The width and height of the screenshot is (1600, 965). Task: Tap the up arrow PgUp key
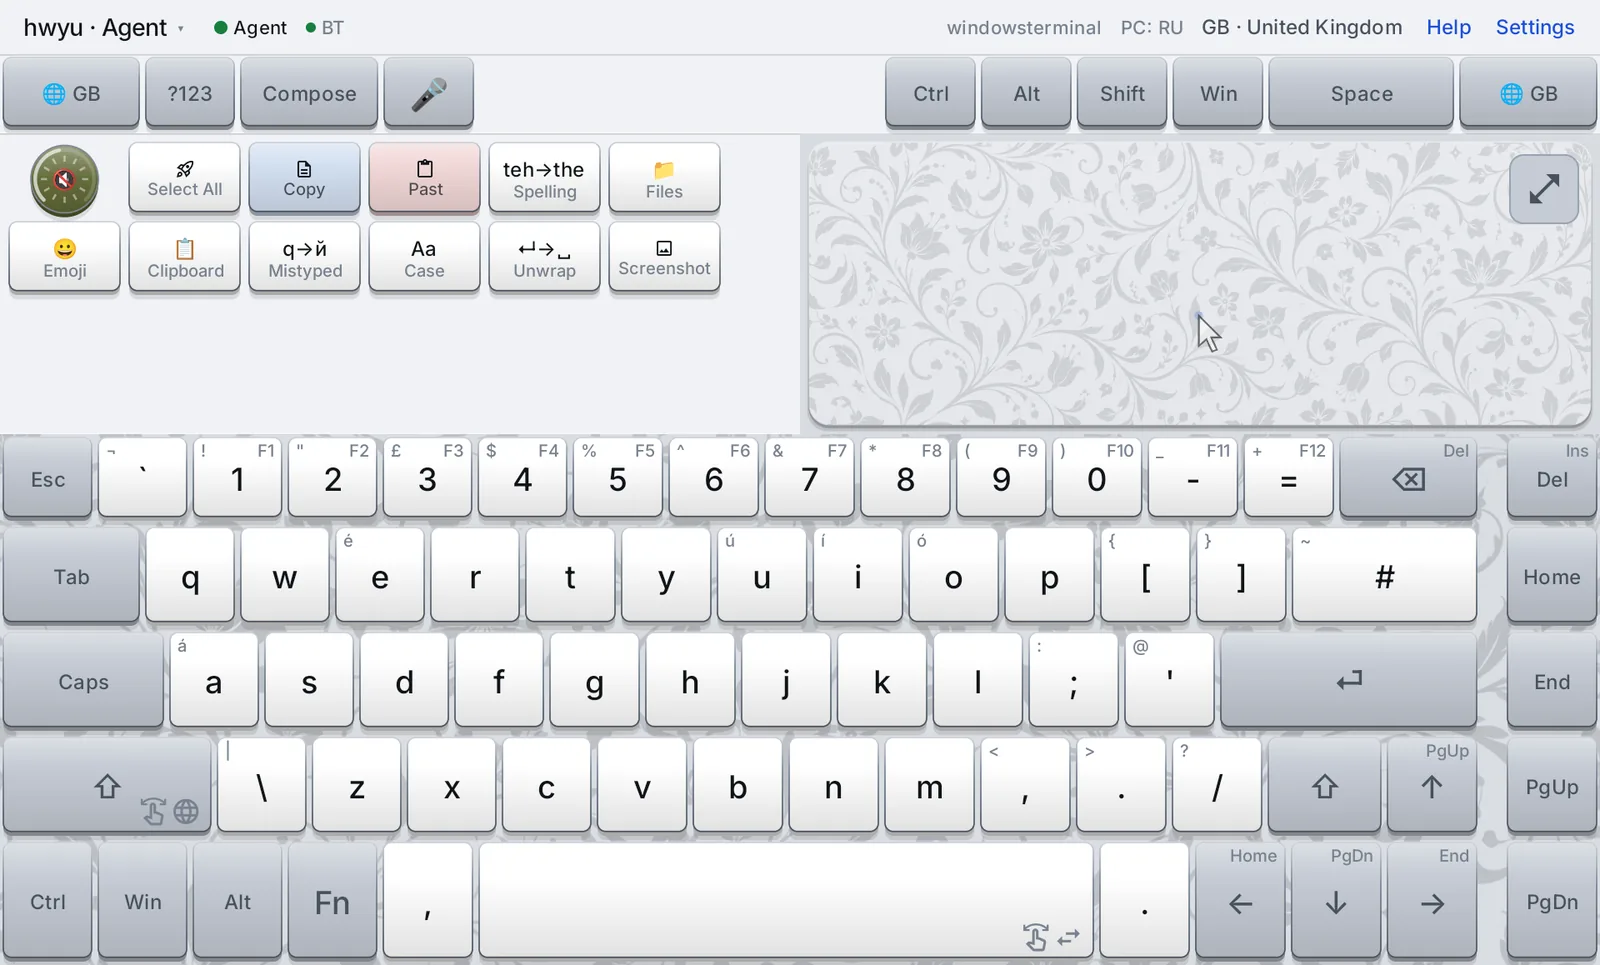click(x=1431, y=786)
